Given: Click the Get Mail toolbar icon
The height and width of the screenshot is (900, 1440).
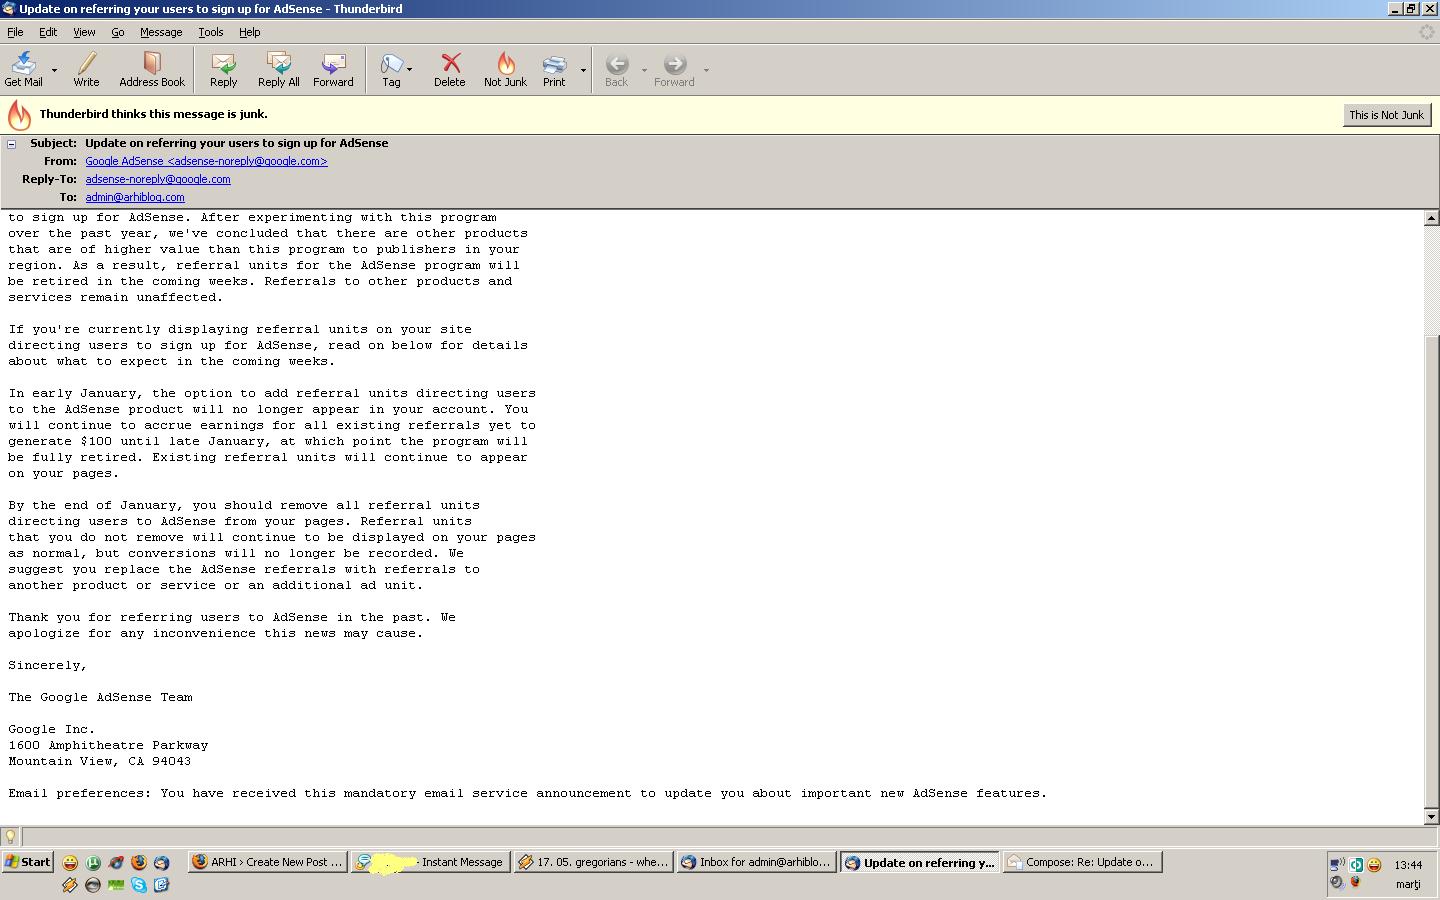Looking at the screenshot, I should coord(23,70).
